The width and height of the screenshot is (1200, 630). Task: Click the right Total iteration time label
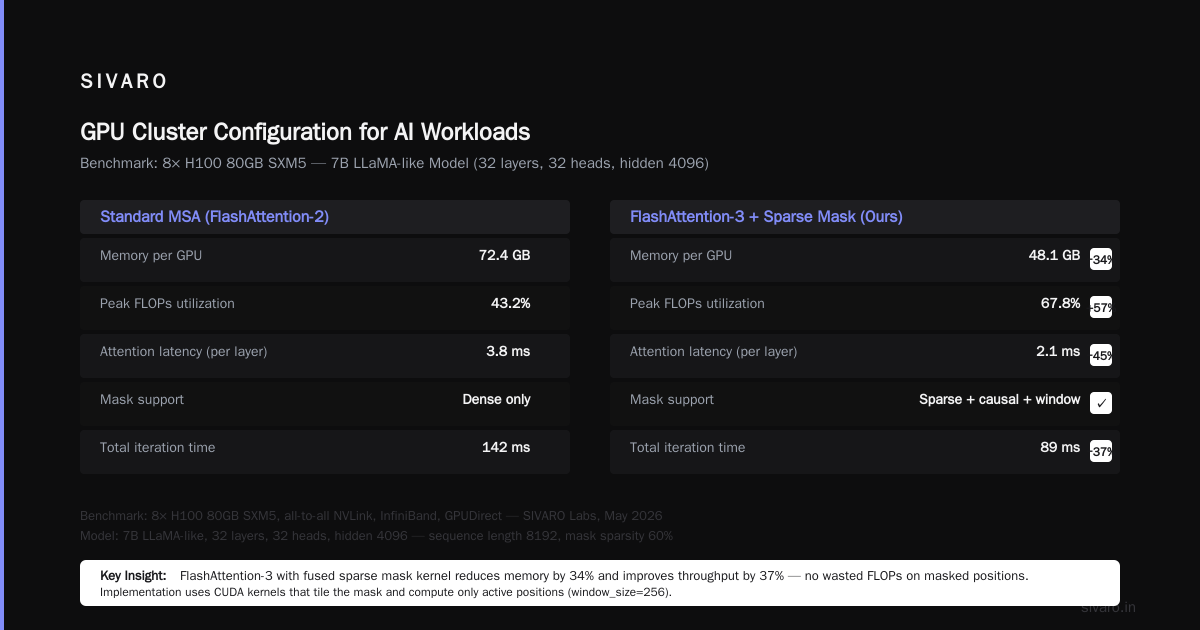click(687, 448)
